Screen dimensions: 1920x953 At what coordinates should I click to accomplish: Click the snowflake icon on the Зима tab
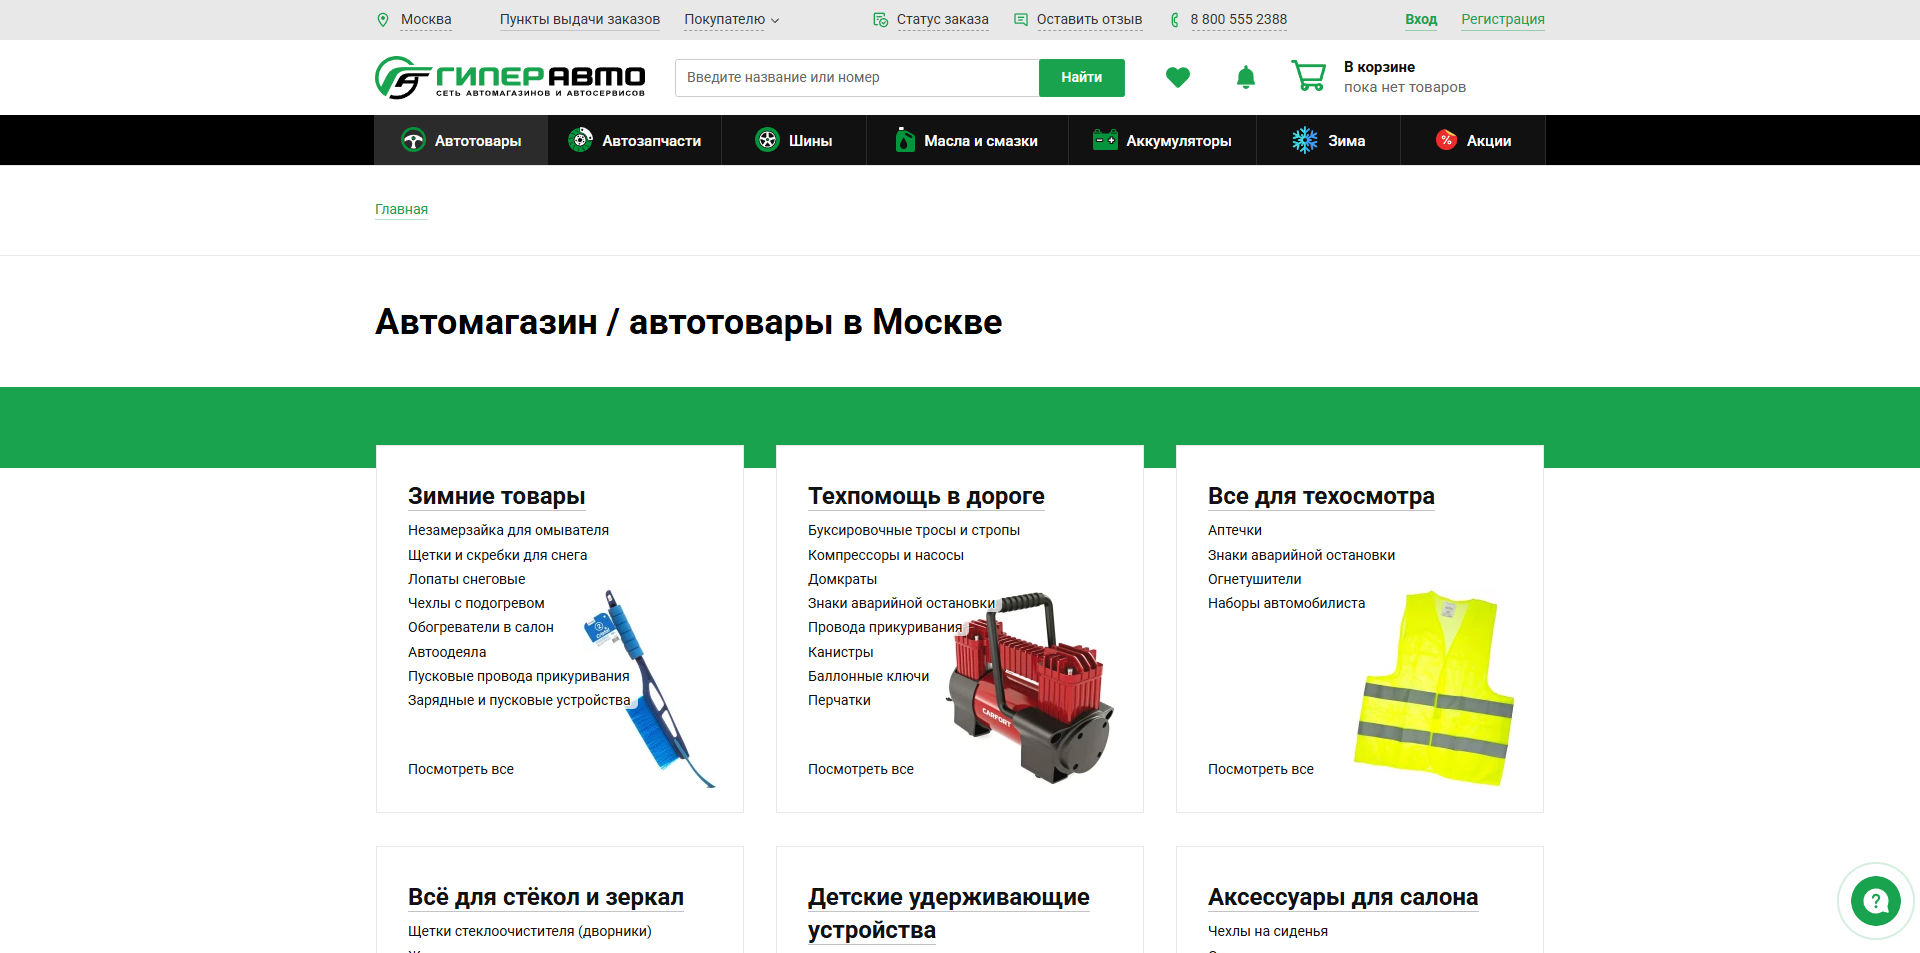[x=1303, y=140]
